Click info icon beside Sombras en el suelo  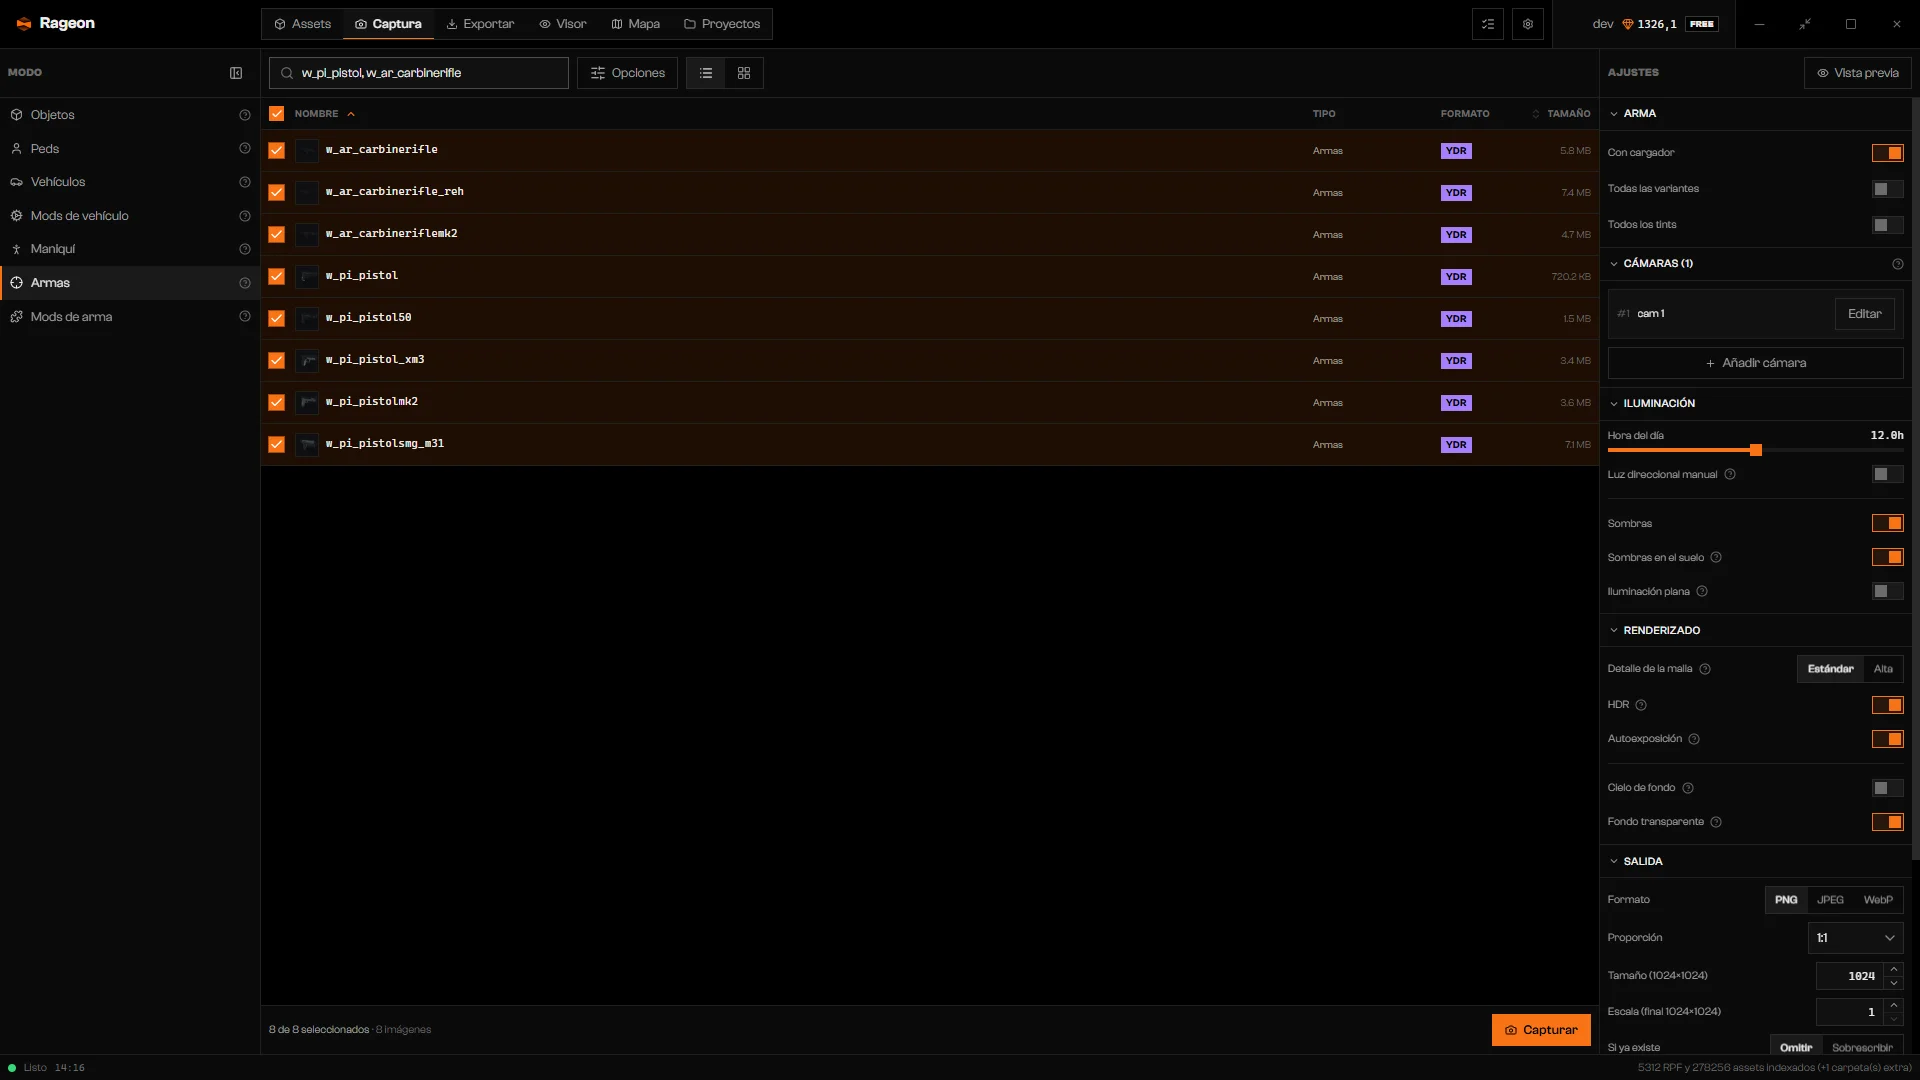tap(1716, 558)
